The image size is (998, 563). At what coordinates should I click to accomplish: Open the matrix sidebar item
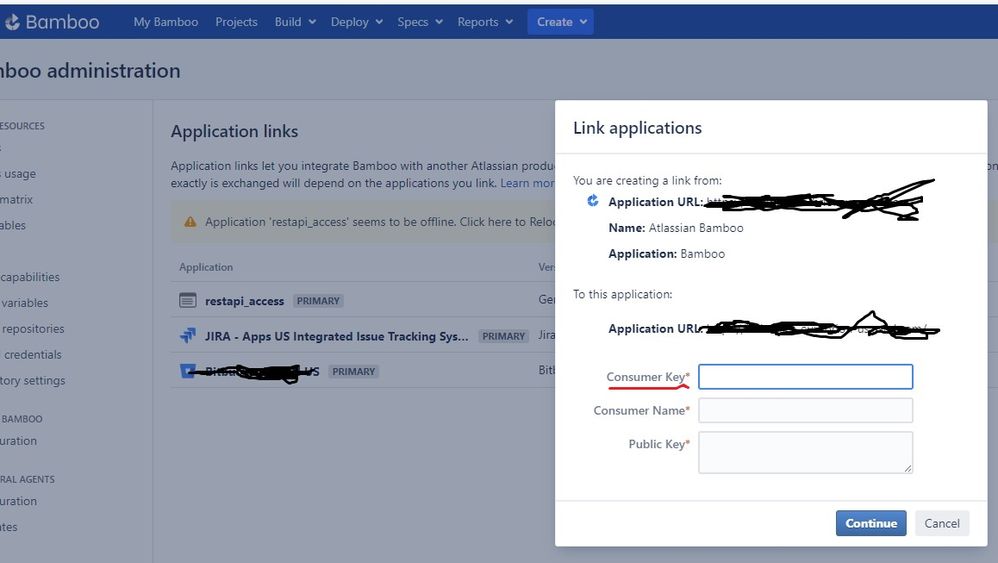pyautogui.click(x=16, y=200)
